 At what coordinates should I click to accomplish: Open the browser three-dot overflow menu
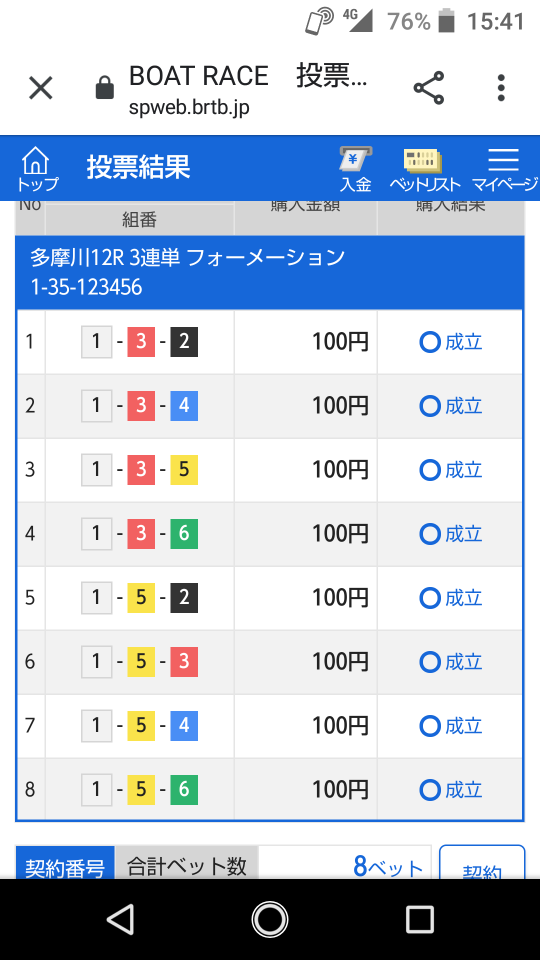coord(501,88)
